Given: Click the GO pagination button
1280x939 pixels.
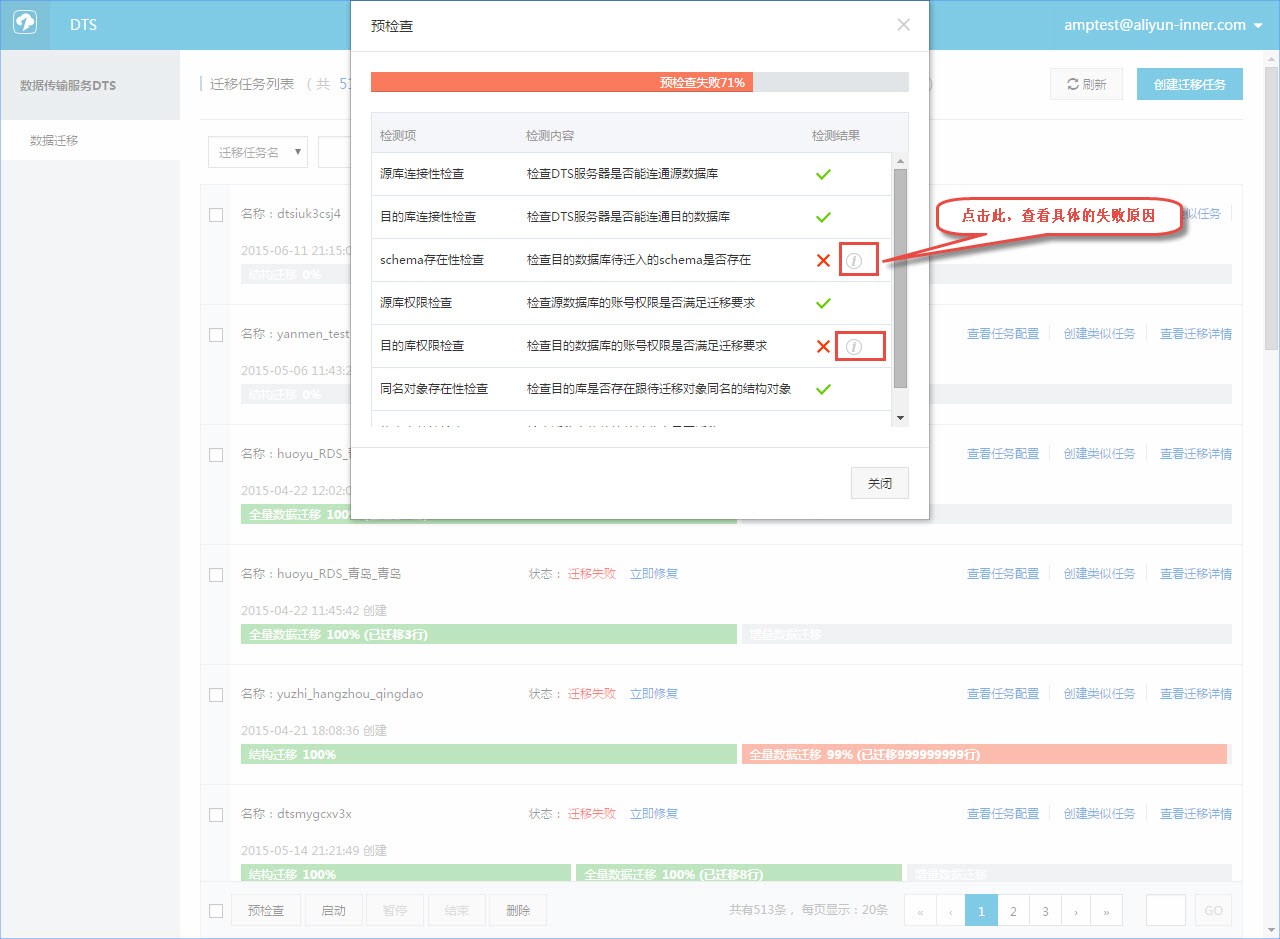Looking at the screenshot, I should click(1213, 911).
